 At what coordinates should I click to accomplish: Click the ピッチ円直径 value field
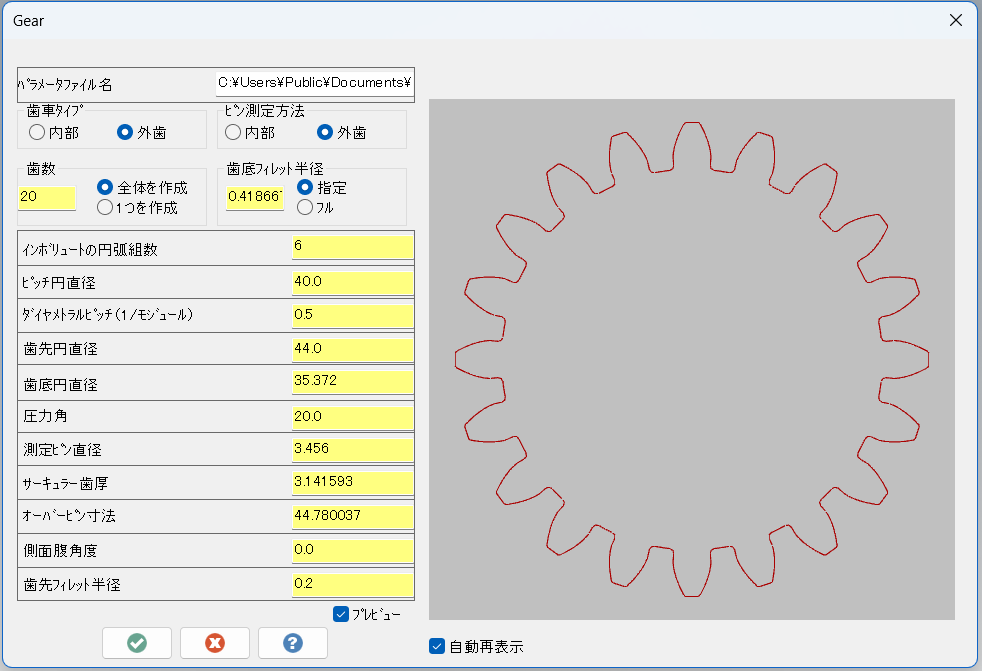352,282
